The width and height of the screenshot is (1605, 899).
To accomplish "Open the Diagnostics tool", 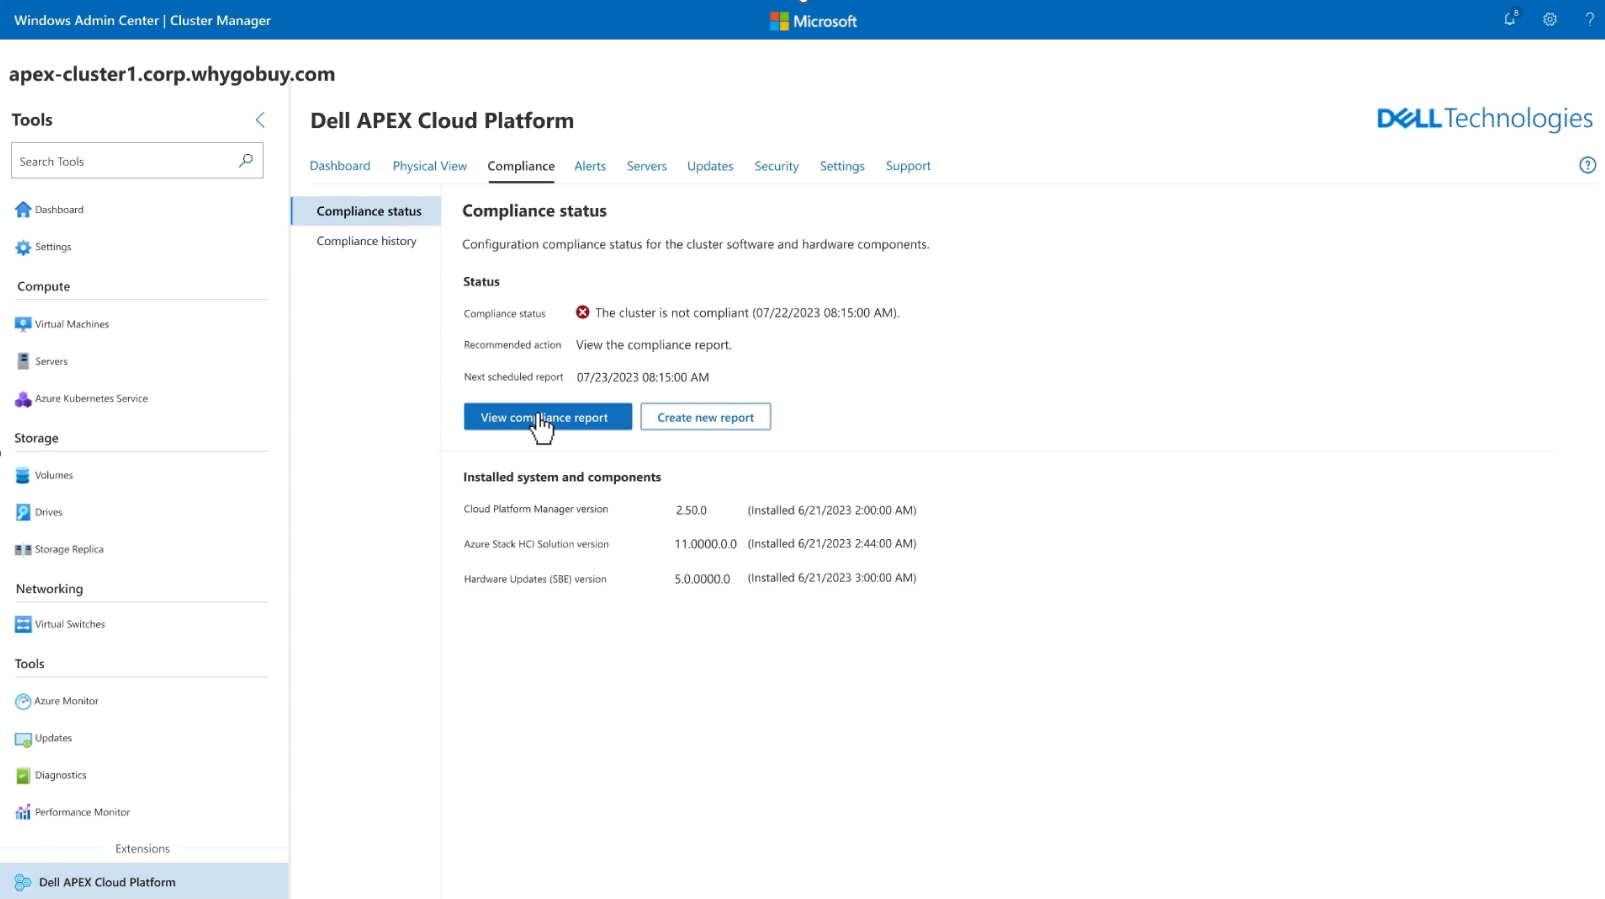I will (60, 776).
